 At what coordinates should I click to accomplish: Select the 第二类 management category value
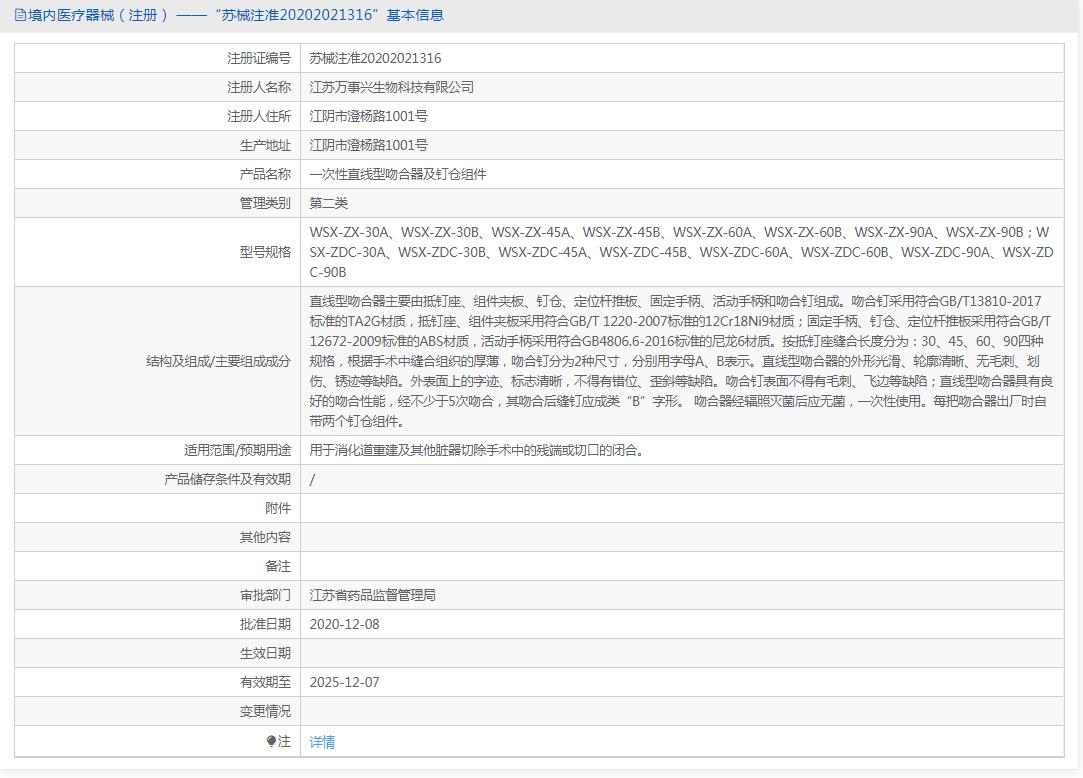click(329, 204)
